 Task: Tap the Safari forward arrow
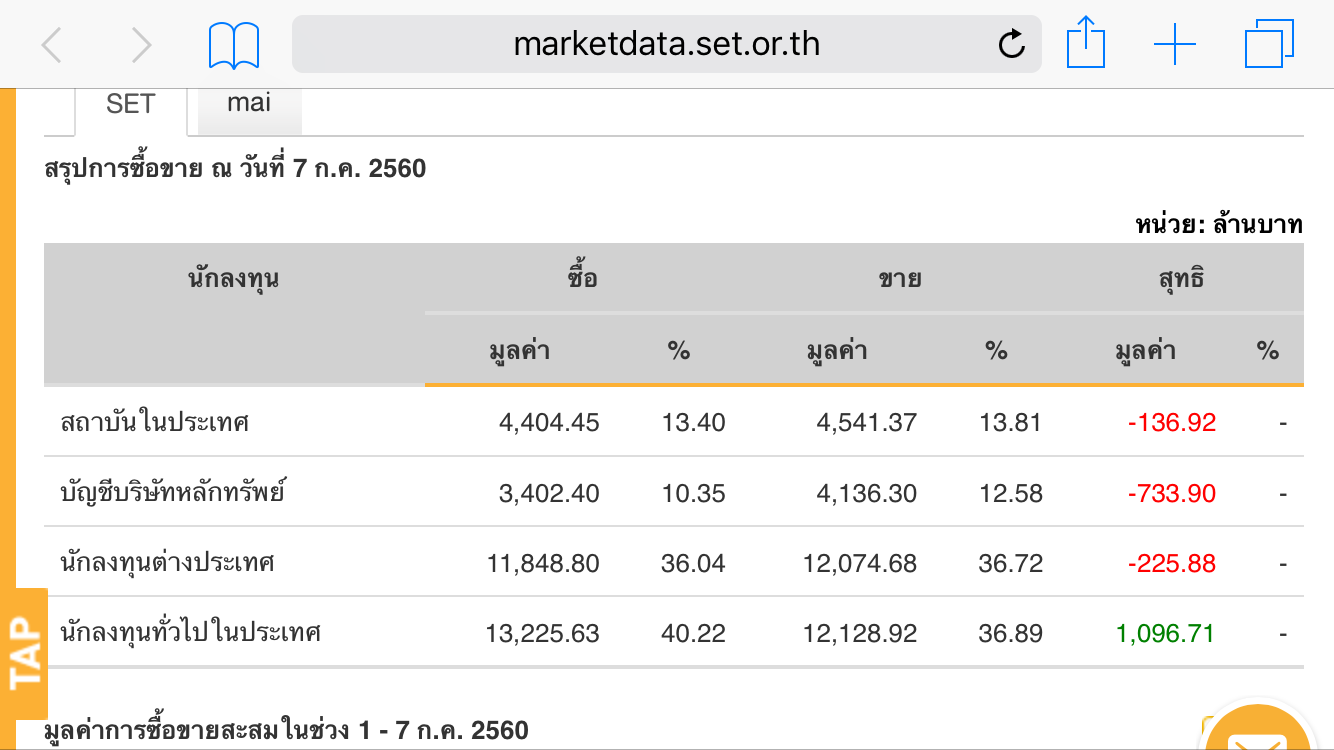142,45
